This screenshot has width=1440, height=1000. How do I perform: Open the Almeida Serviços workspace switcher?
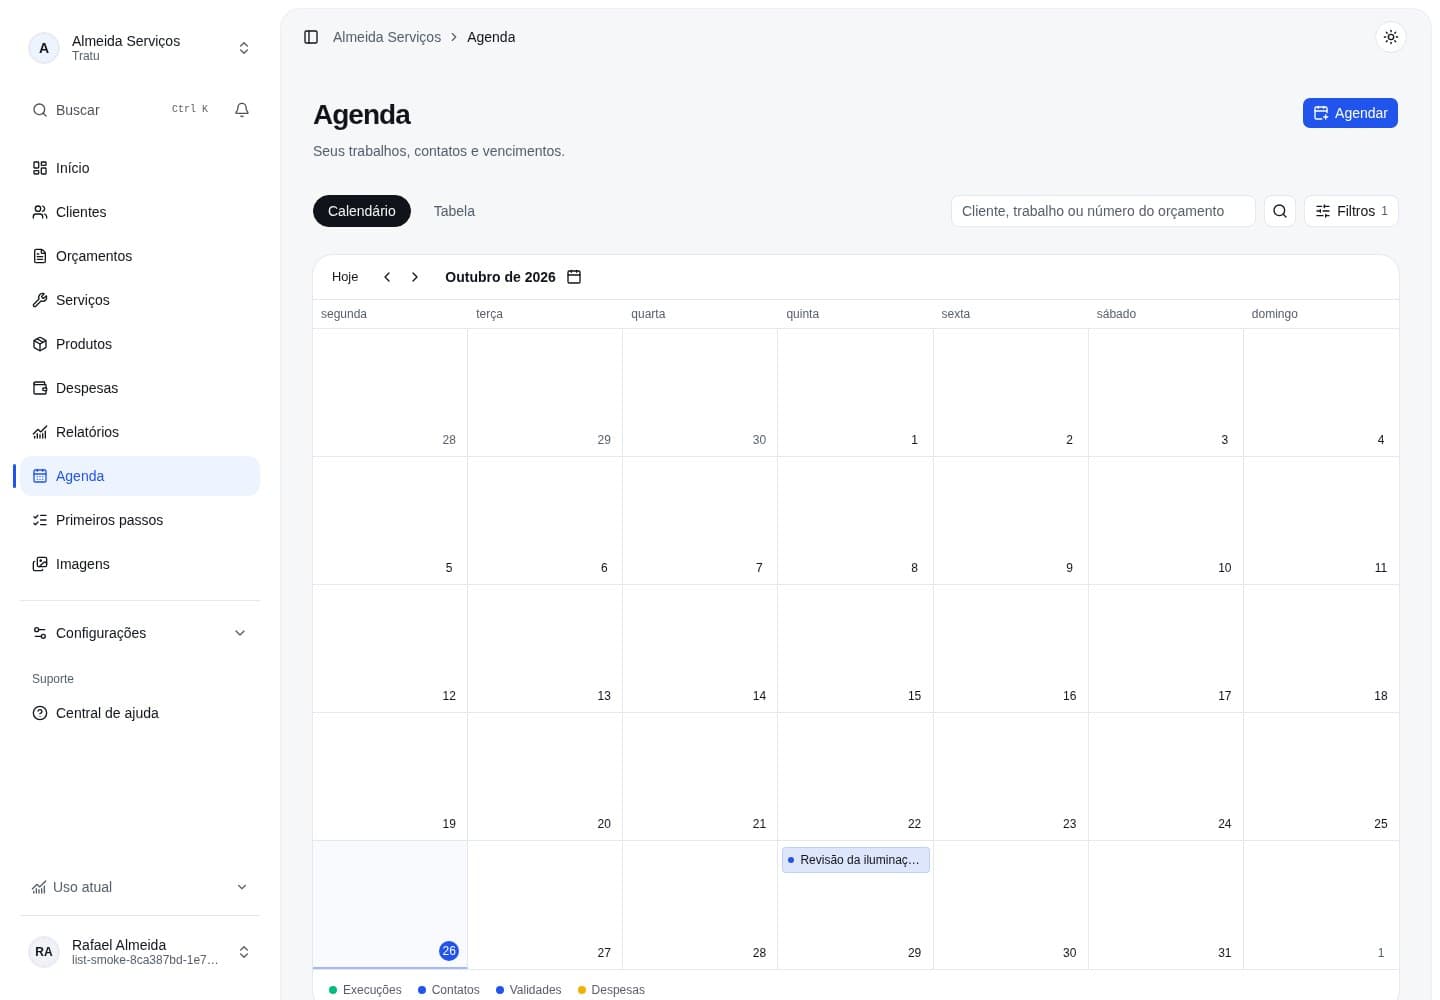click(x=140, y=48)
